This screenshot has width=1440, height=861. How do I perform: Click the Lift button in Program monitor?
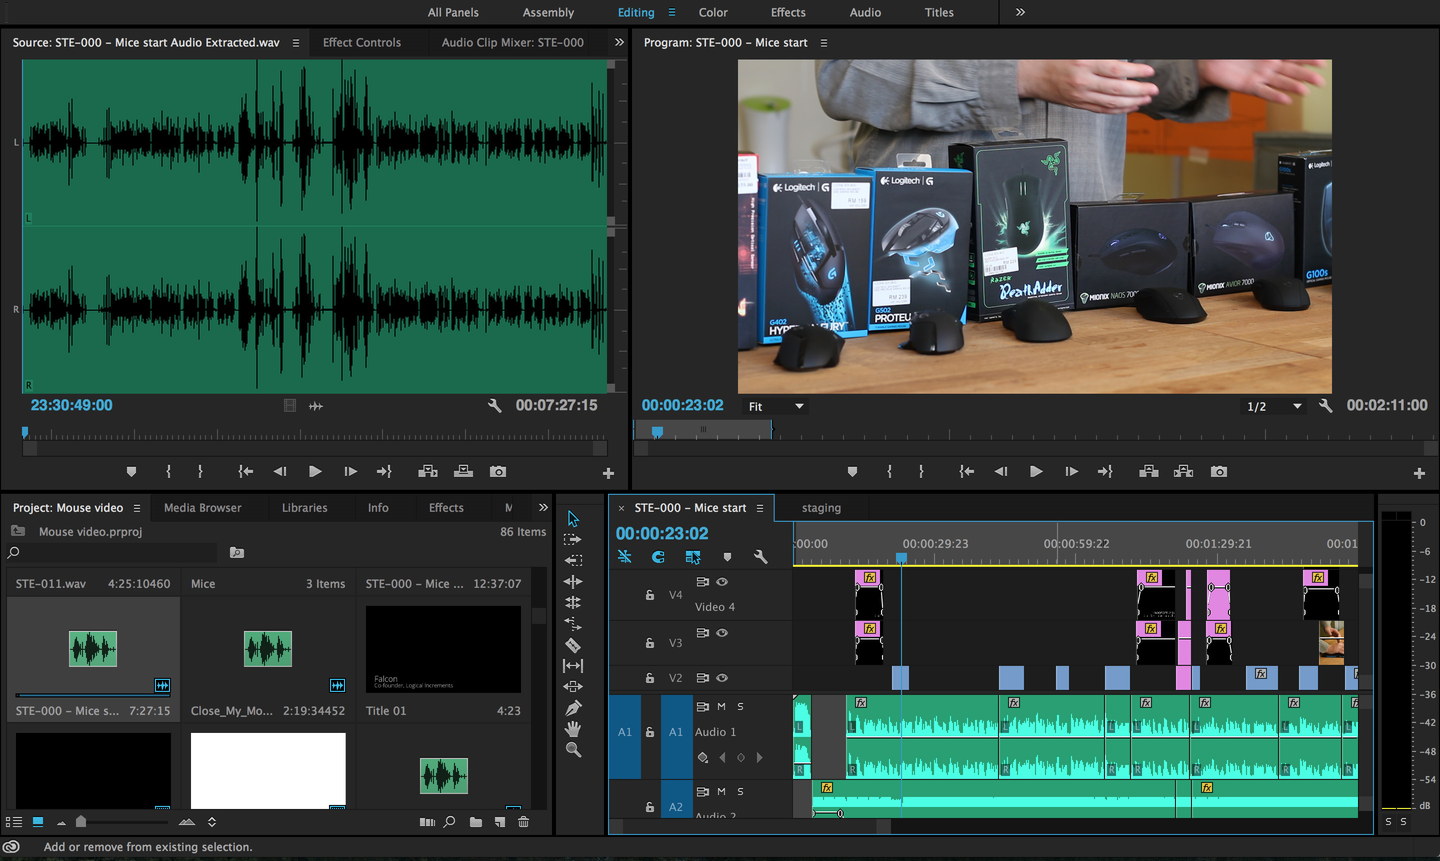pos(1149,471)
